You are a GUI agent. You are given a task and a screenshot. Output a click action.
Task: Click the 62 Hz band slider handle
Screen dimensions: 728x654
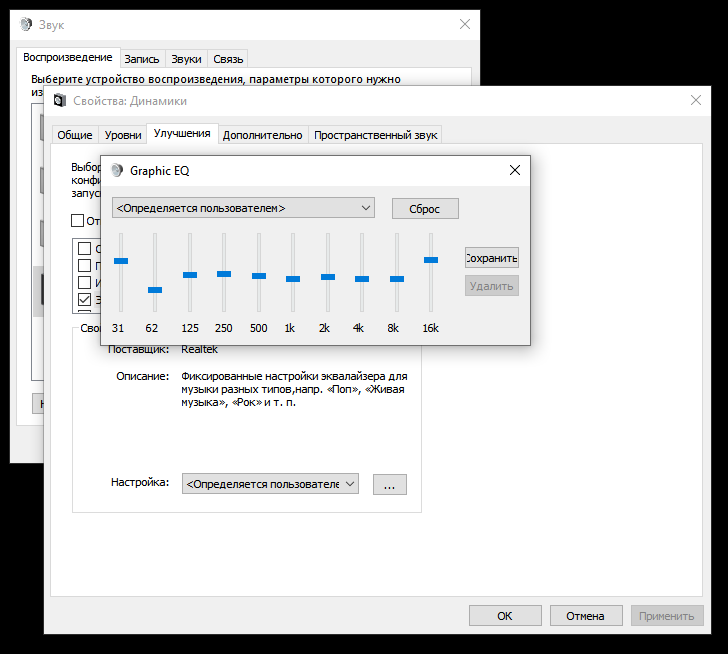155,290
